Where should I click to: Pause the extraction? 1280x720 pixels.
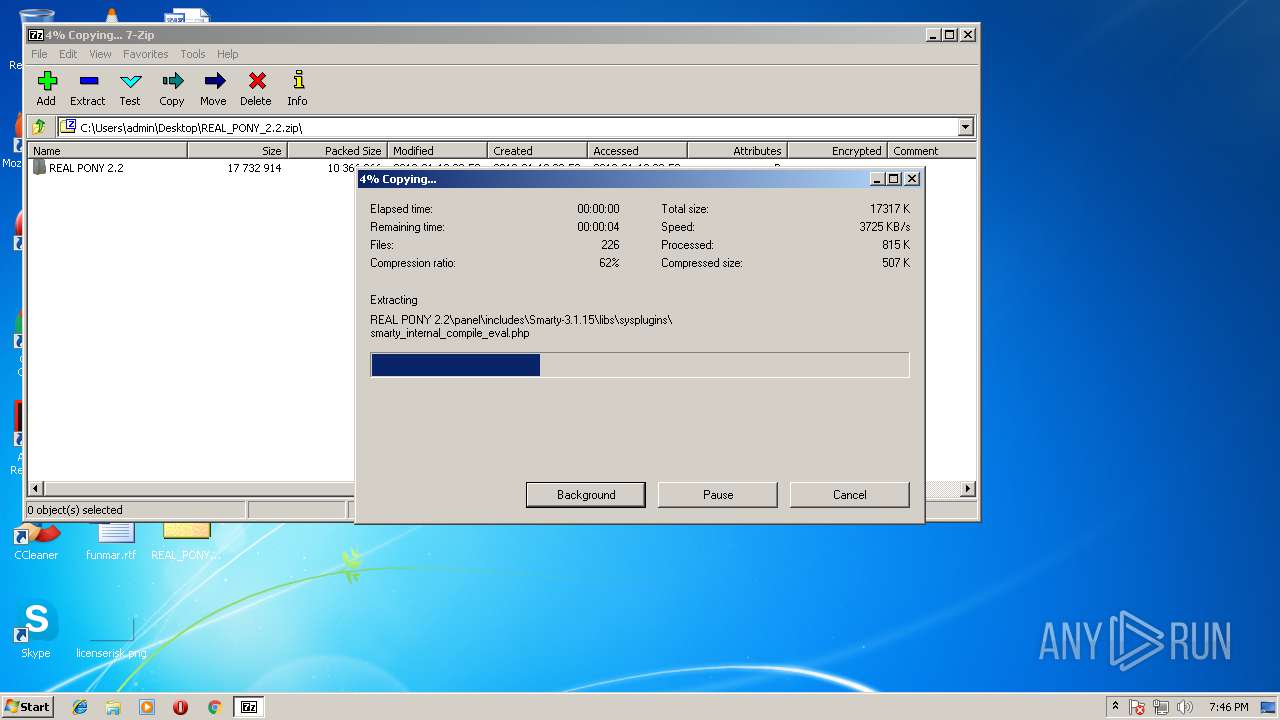pyautogui.click(x=718, y=495)
